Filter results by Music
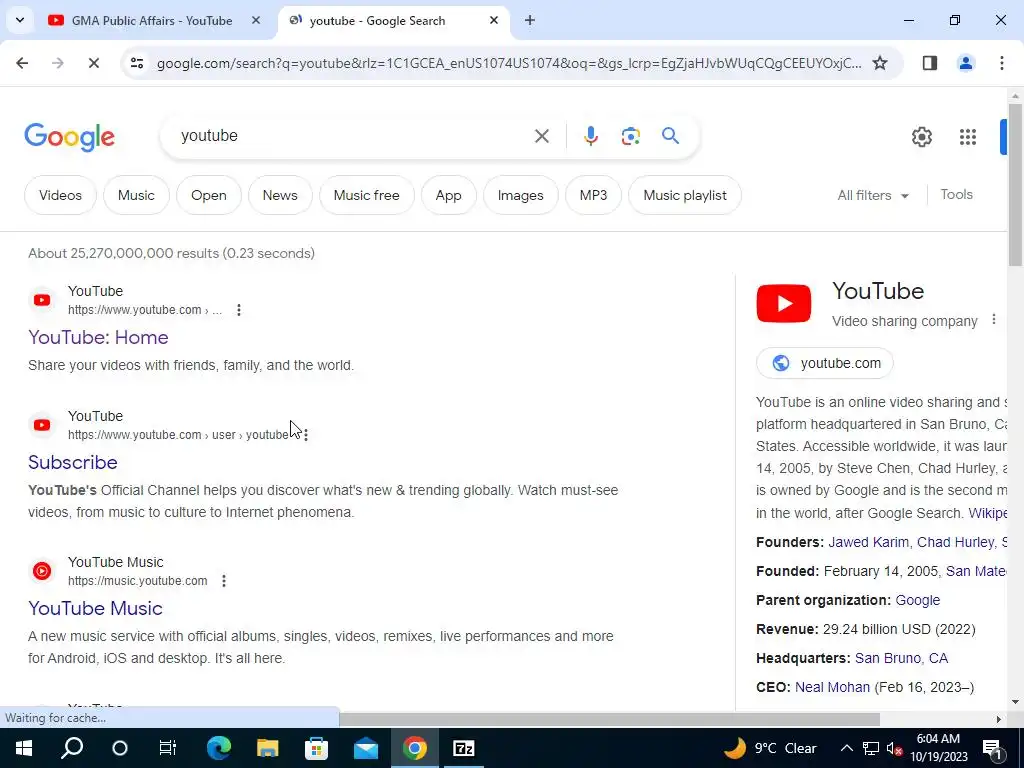This screenshot has width=1024, height=768. [136, 195]
